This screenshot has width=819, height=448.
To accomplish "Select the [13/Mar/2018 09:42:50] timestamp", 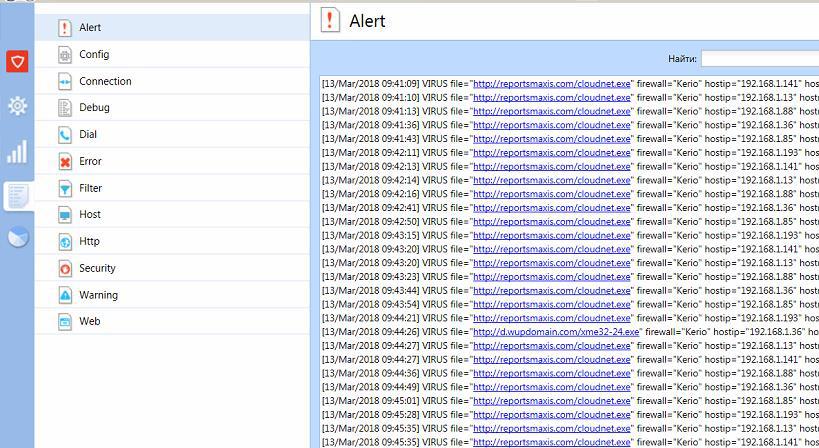I will coord(370,221).
